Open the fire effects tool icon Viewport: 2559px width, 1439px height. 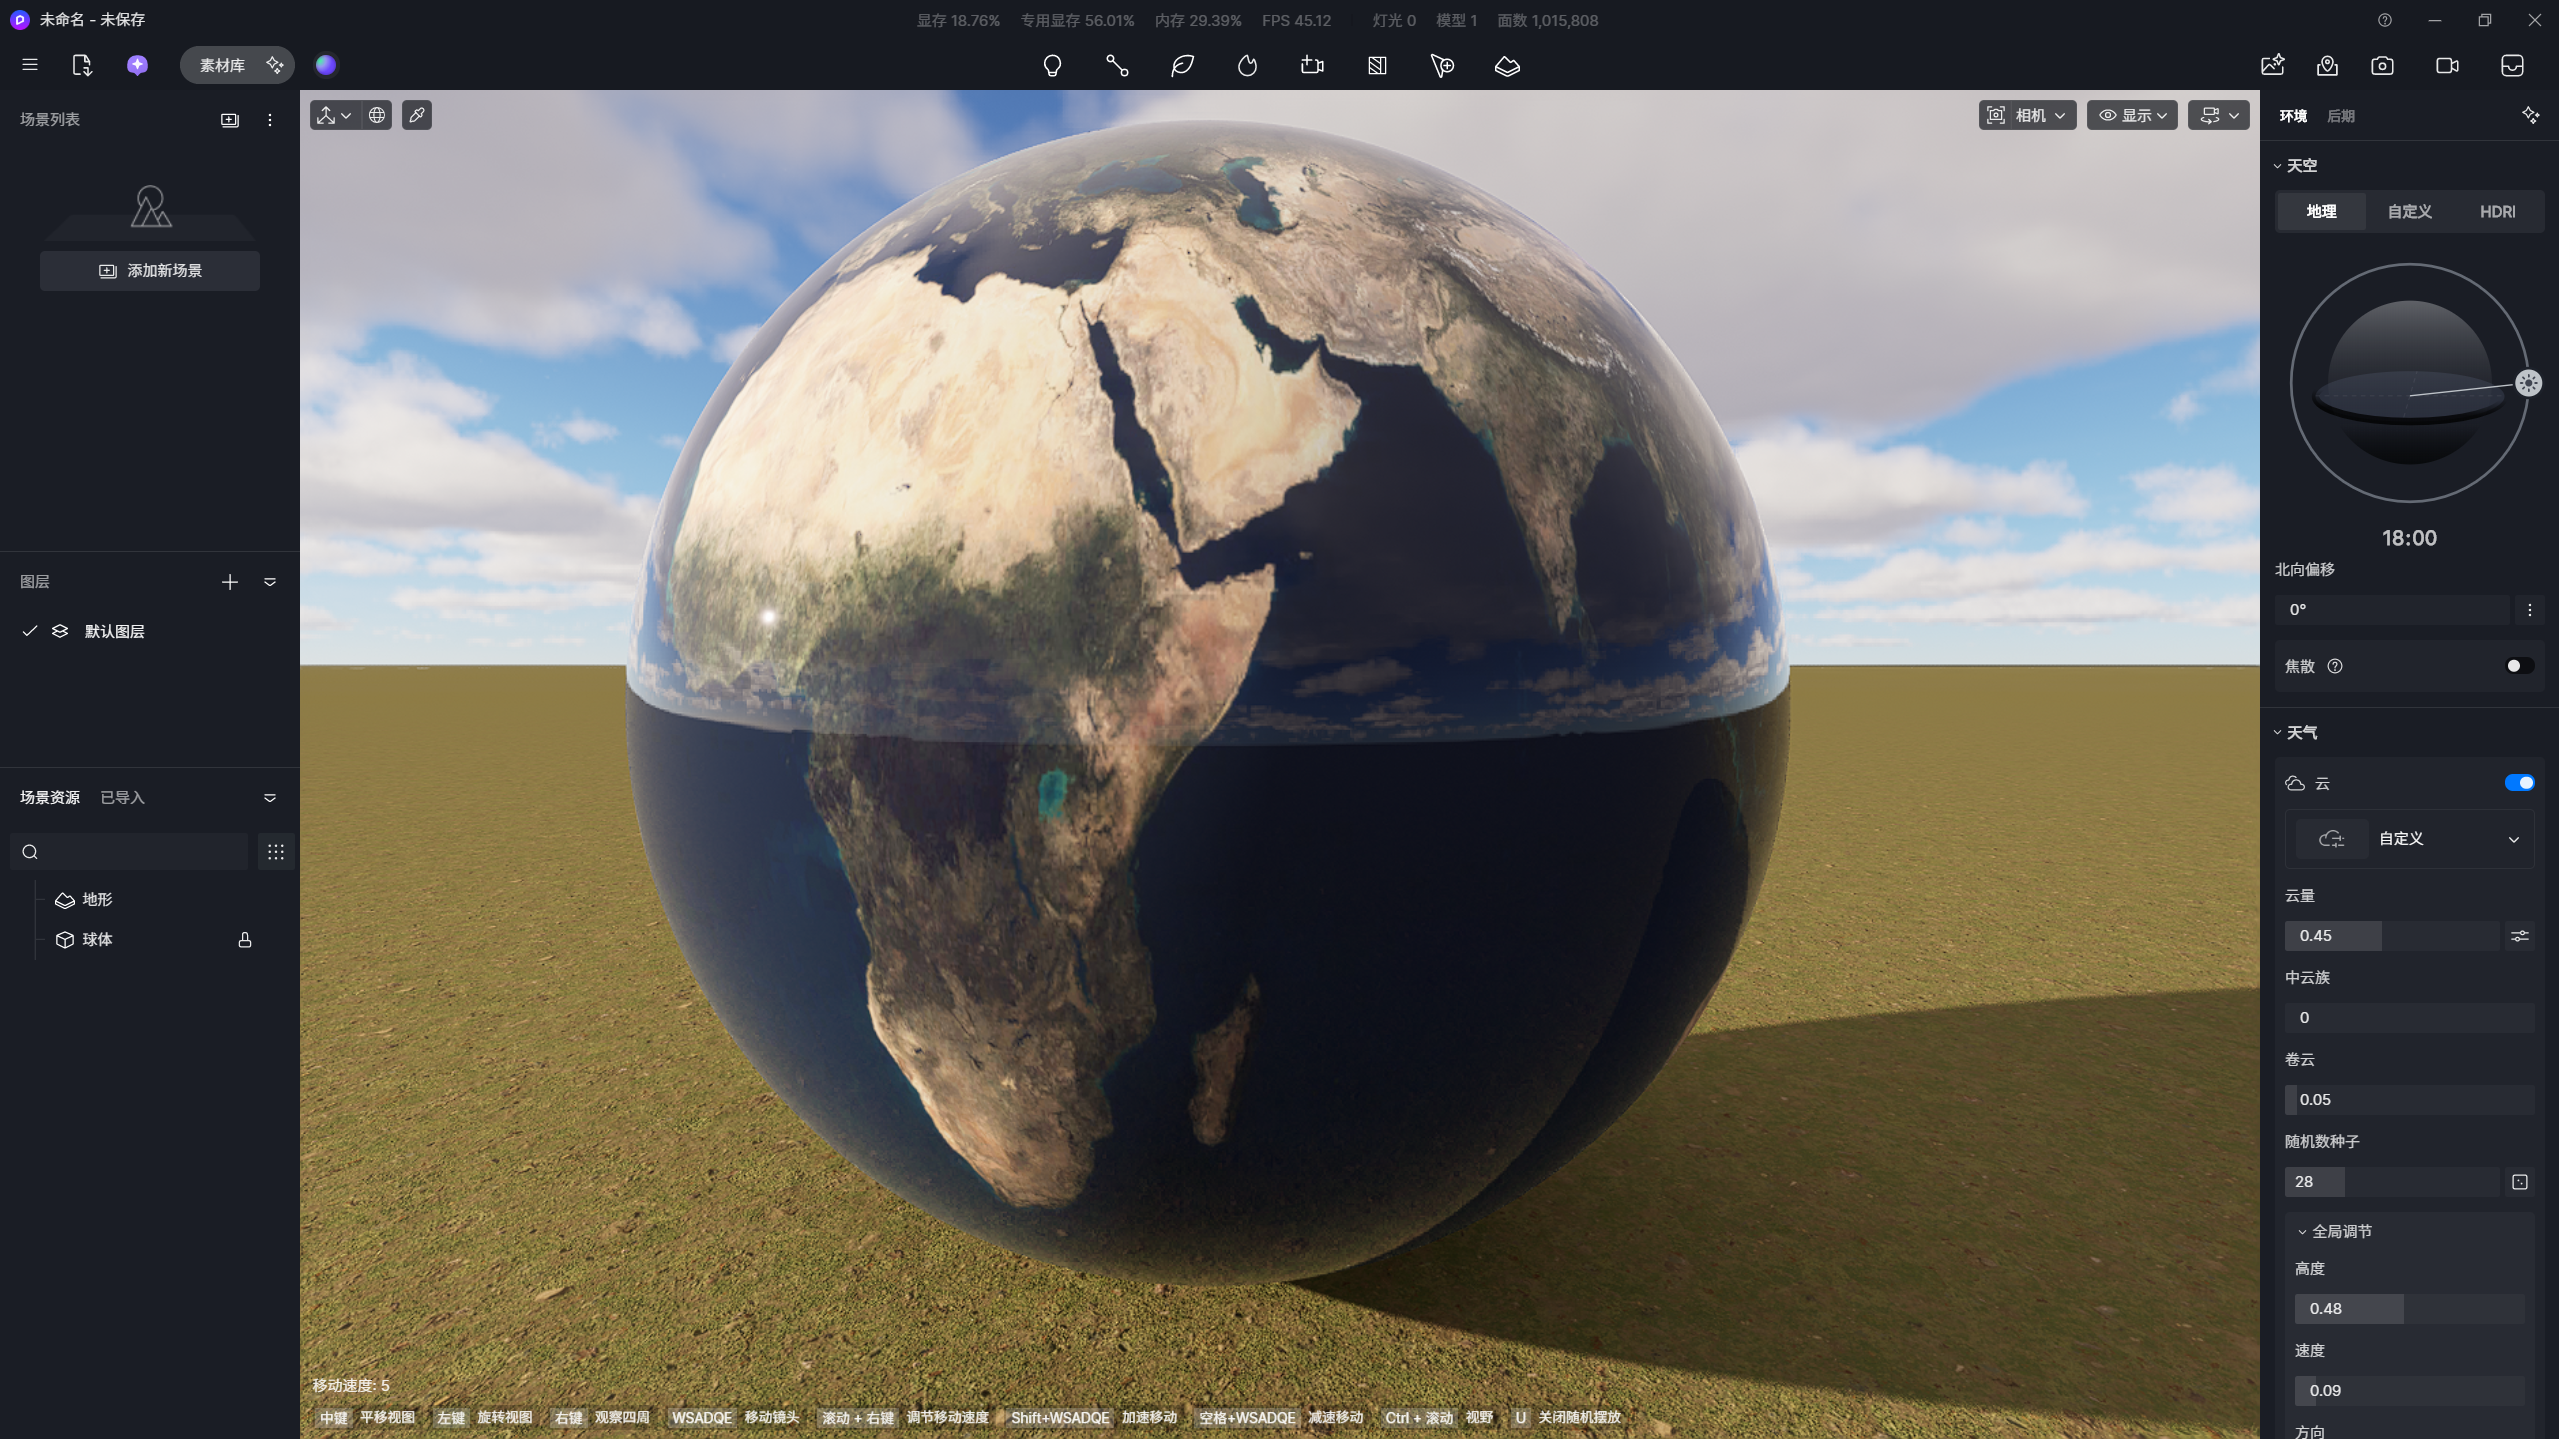(1247, 66)
